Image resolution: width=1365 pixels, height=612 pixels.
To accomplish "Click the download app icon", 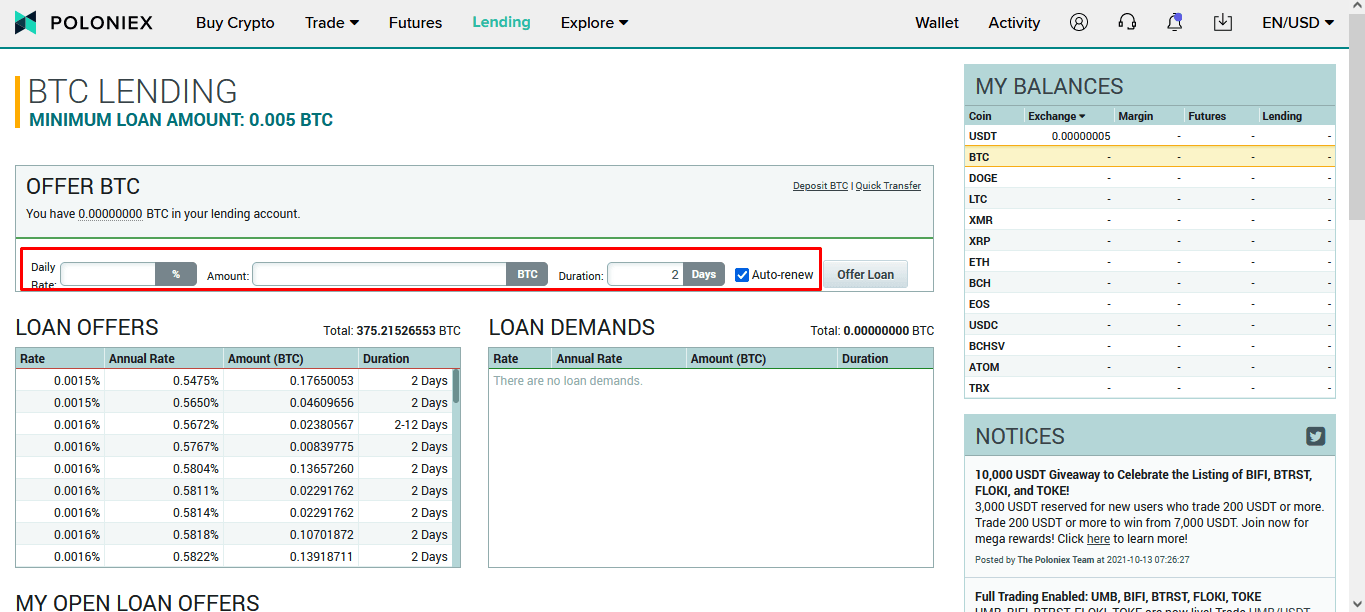I will (1222, 22).
